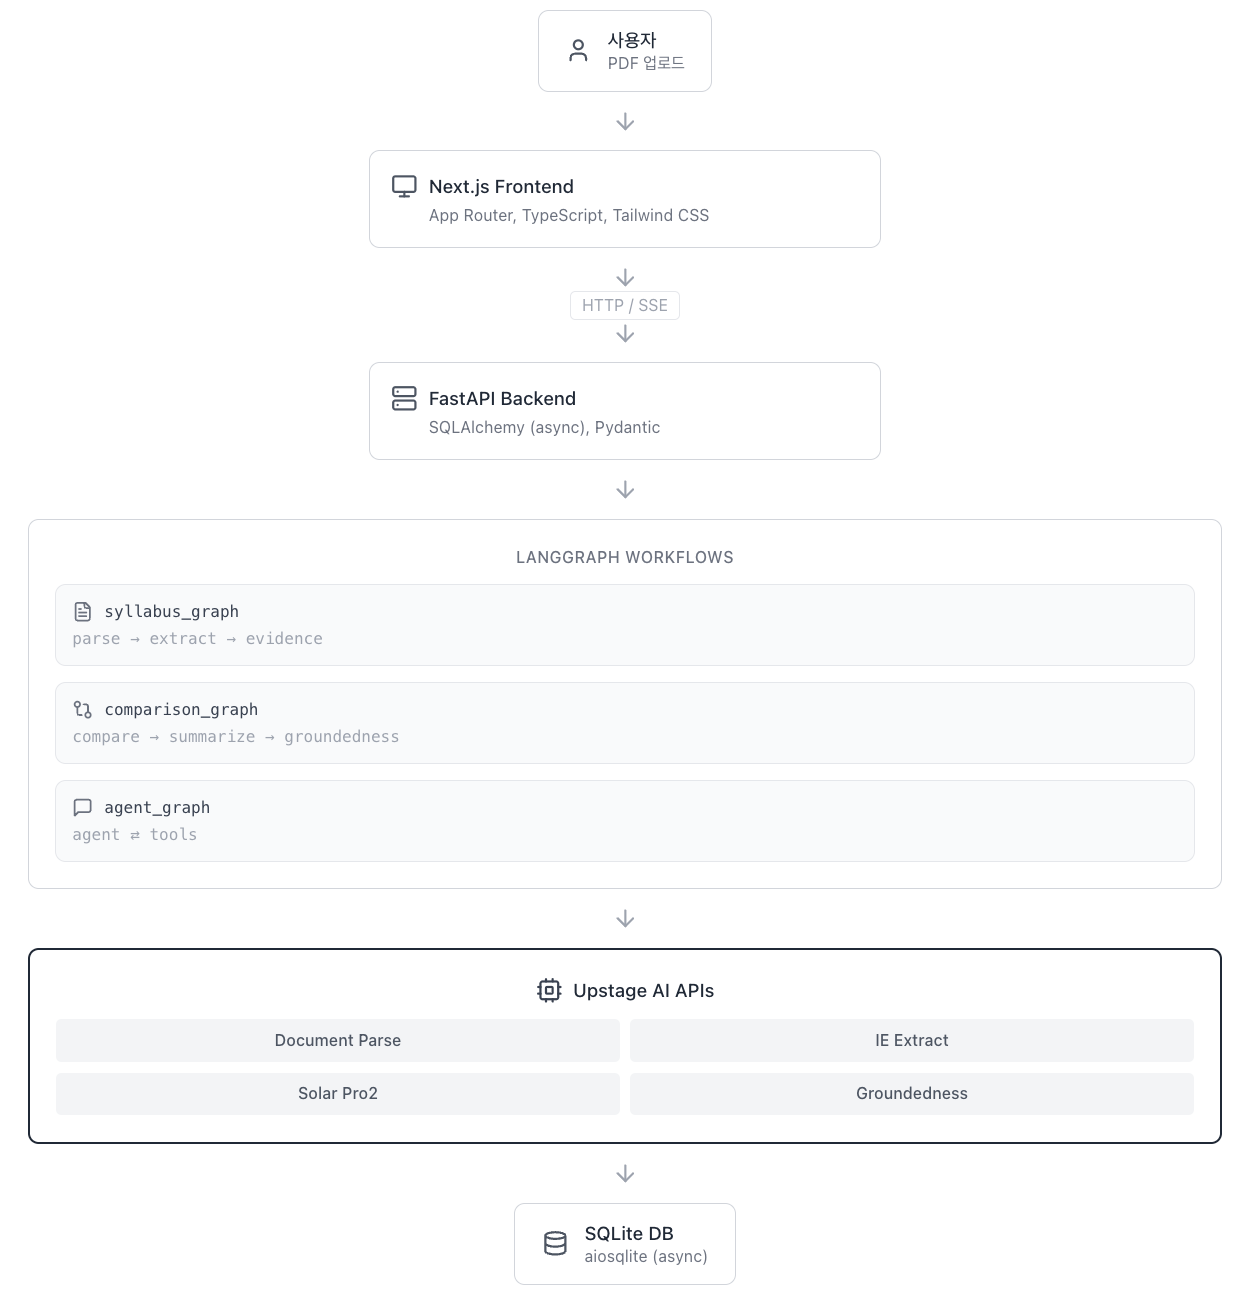1244x1296 pixels.
Task: Click the git-compare icon next to comparison_graph
Action: click(x=83, y=709)
